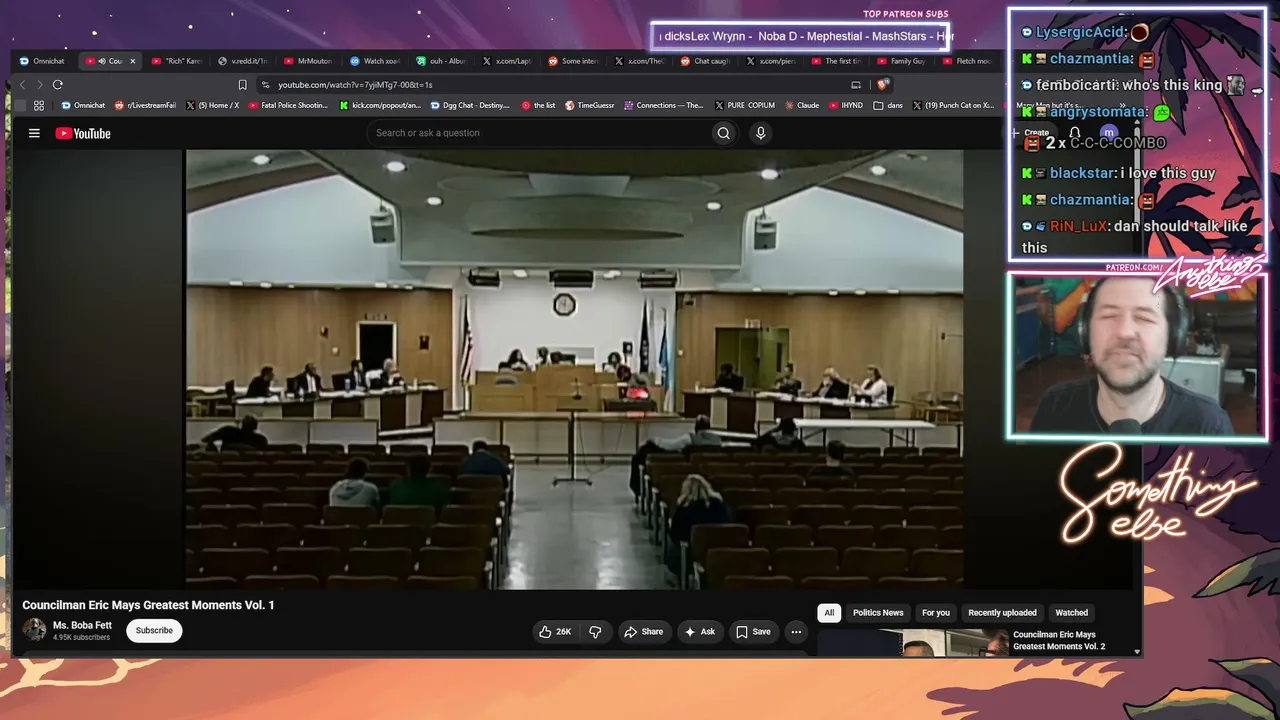Start voice search with the microphone icon
1280x720 pixels.
(x=761, y=133)
